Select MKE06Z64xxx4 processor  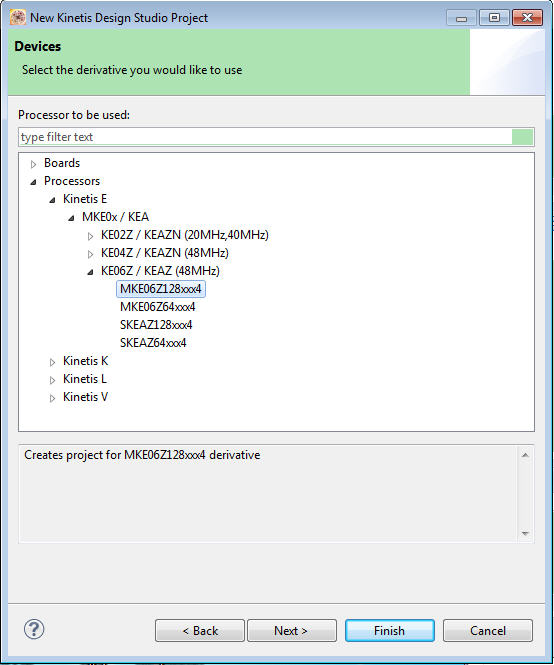click(158, 307)
